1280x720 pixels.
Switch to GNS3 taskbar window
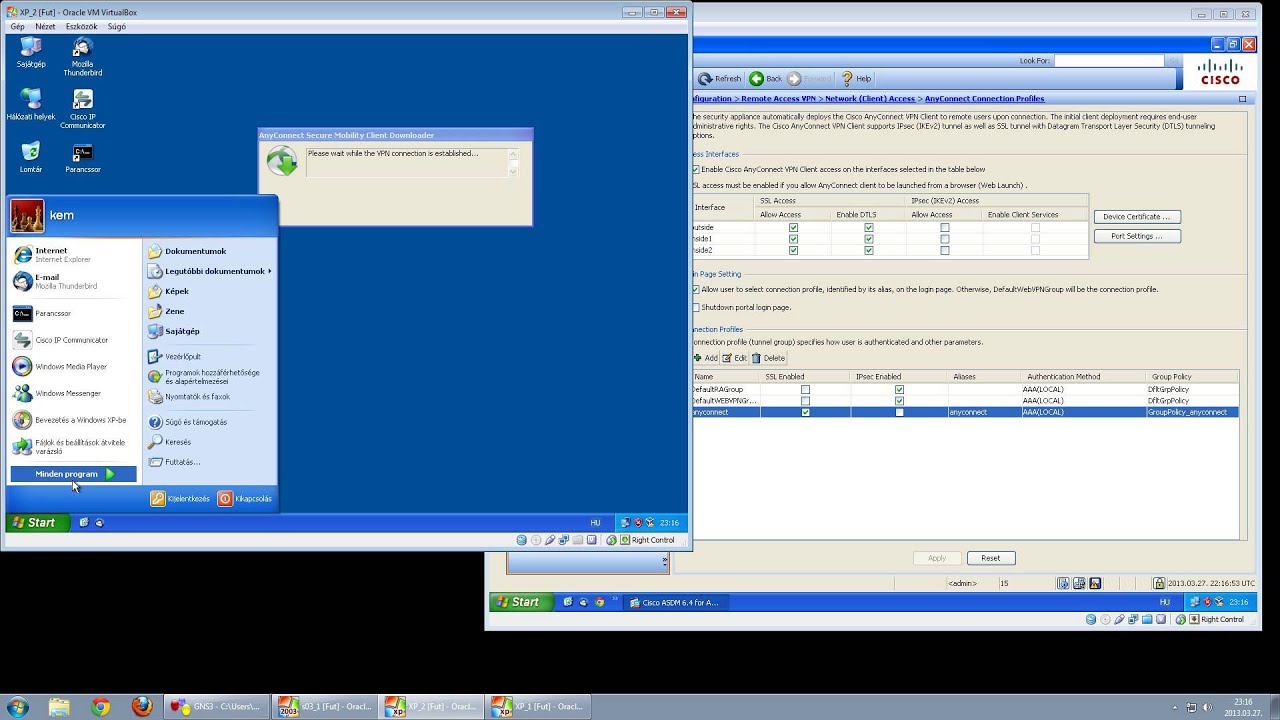coord(216,707)
